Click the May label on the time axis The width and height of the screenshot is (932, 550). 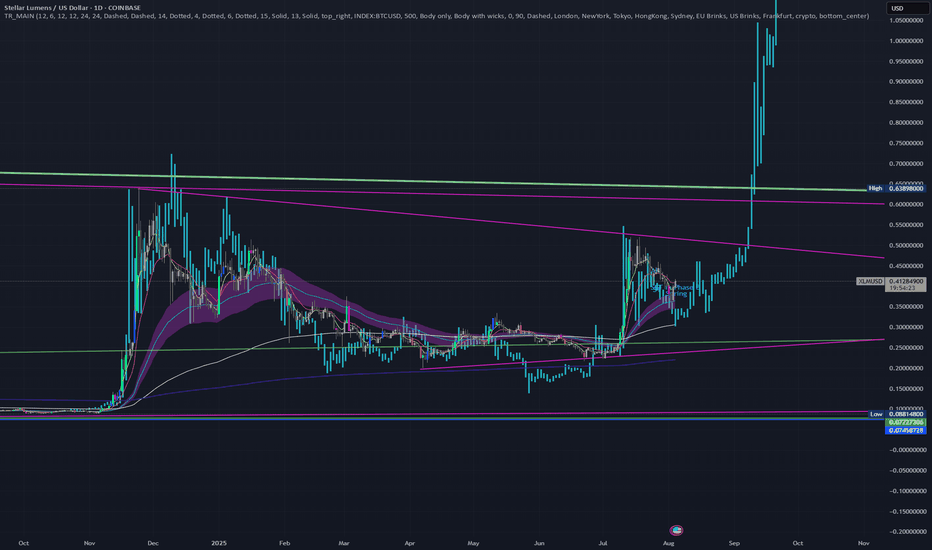pos(473,543)
